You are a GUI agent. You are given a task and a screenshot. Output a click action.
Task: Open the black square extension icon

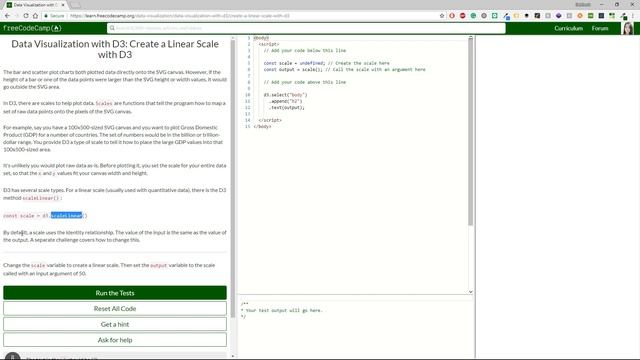pyautogui.click(x=537, y=16)
